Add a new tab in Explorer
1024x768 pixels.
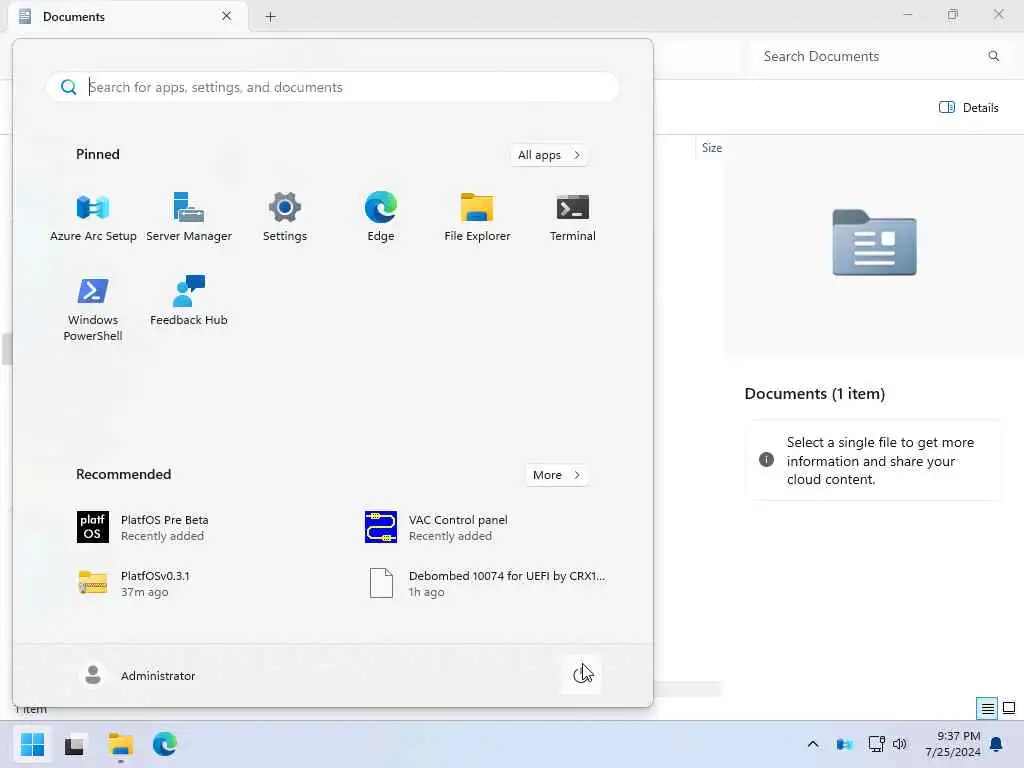[270, 17]
